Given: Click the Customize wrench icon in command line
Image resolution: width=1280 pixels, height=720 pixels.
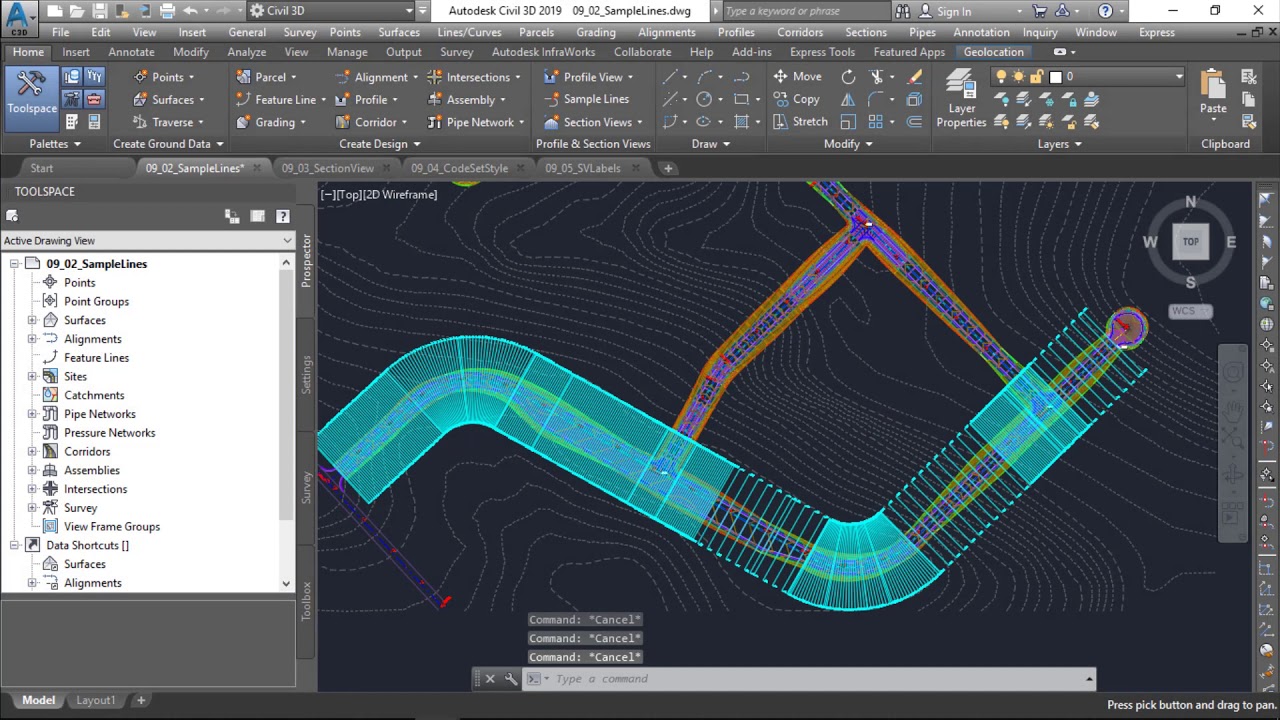Looking at the screenshot, I should click(511, 679).
